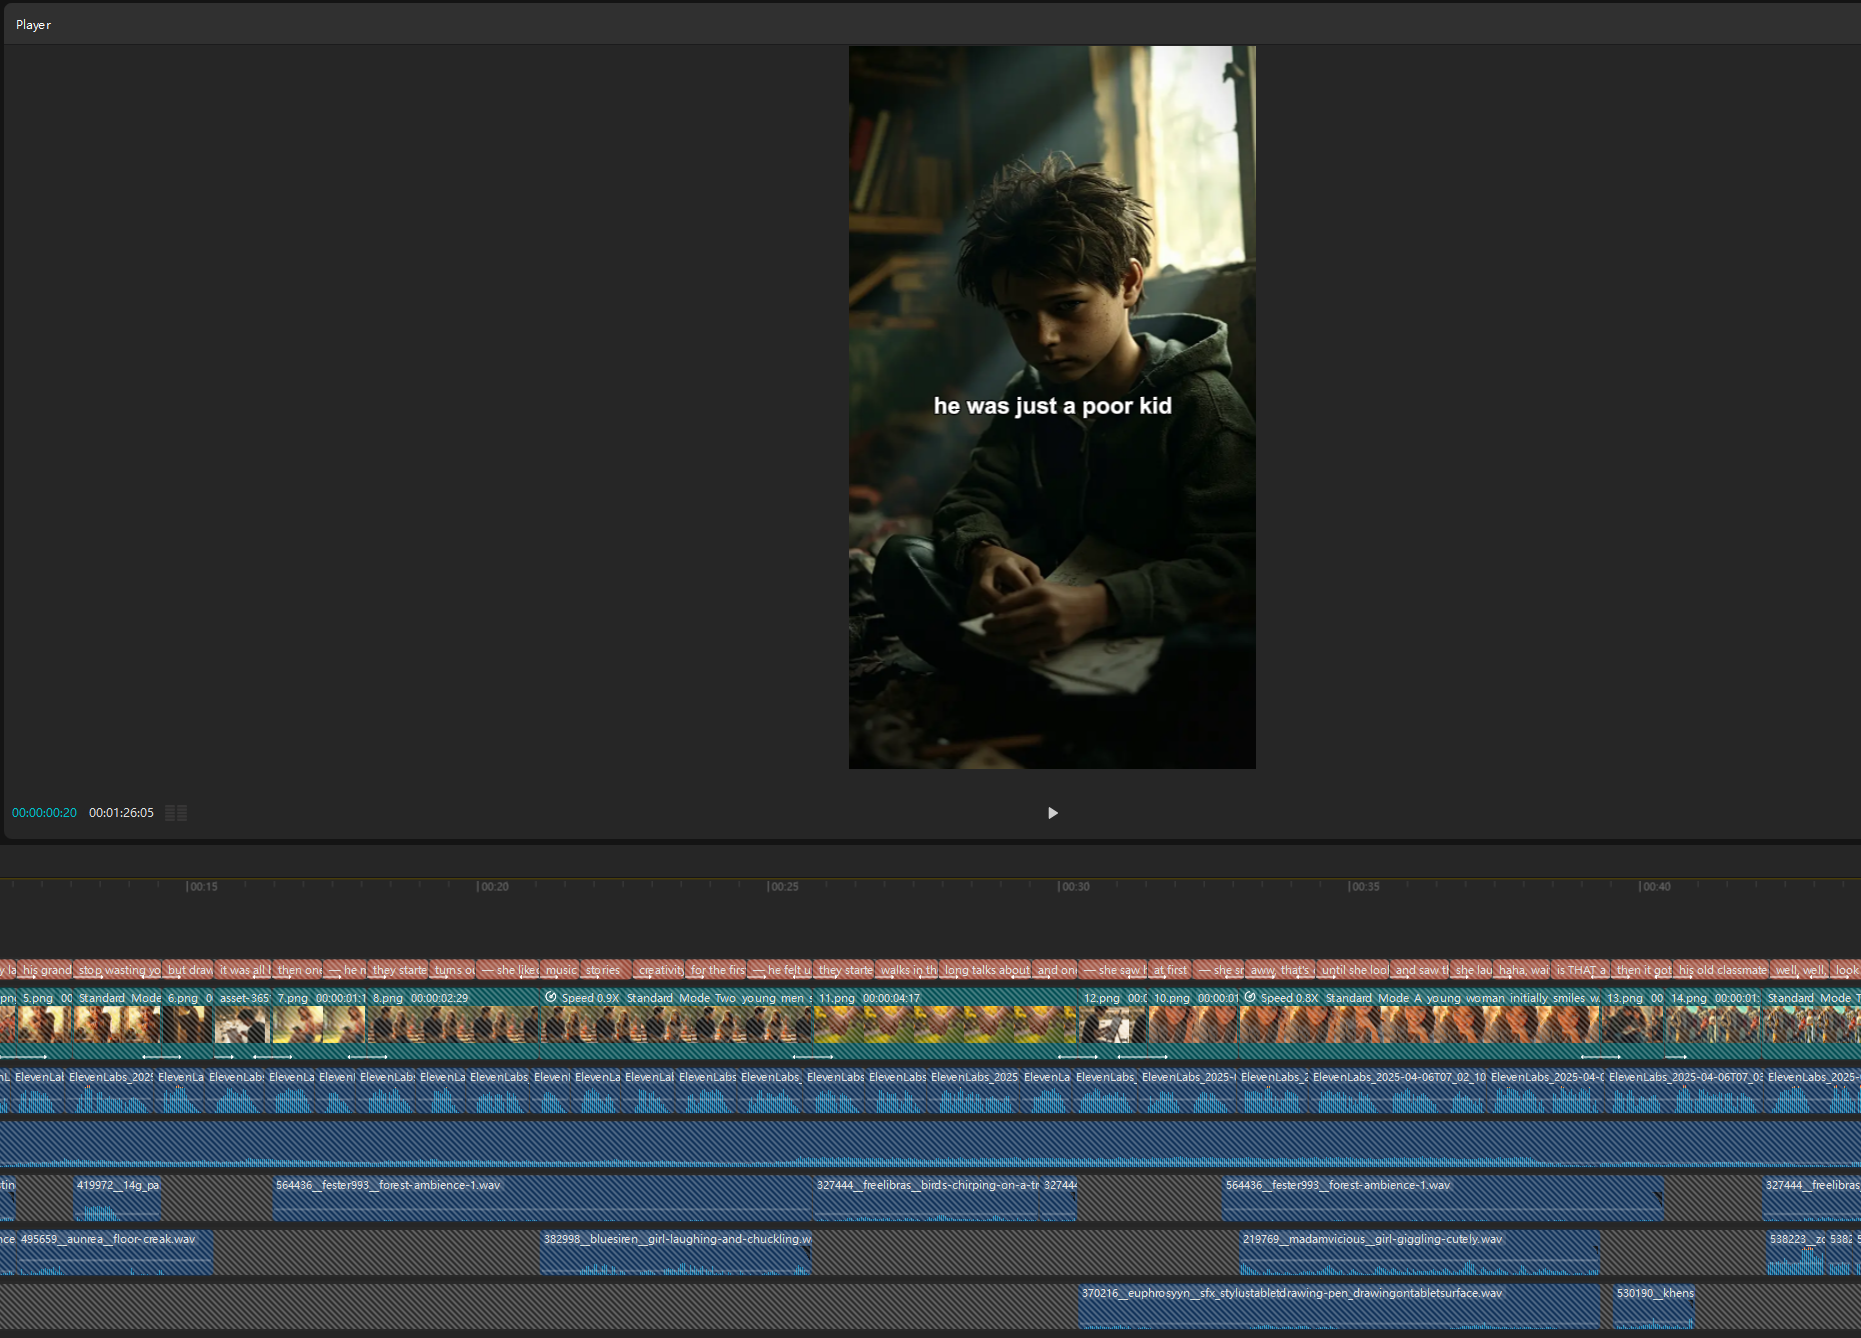Select the 'long talks about' caption clip
Image resolution: width=1861 pixels, height=1338 pixels.
pyautogui.click(x=986, y=970)
